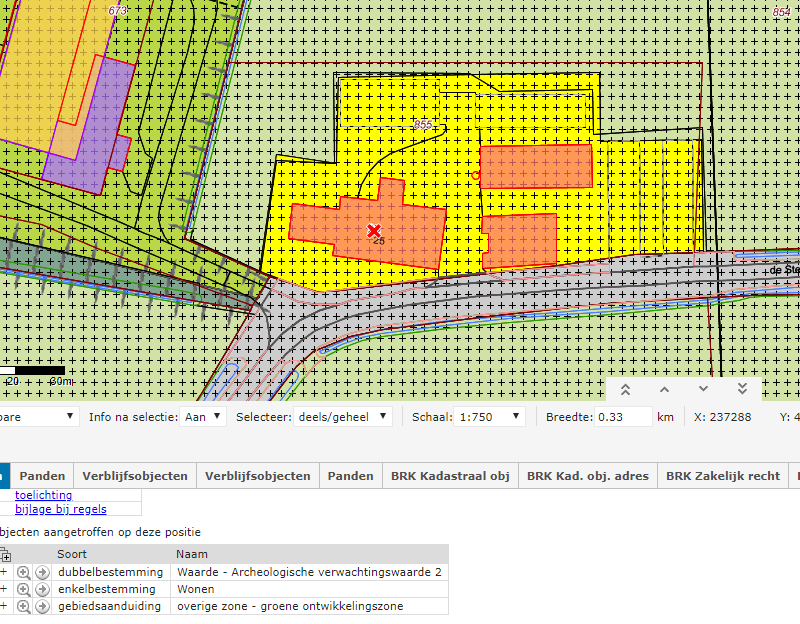Switch to the BRK Kad. obj. adres tab
The image size is (800, 624).
tap(588, 476)
